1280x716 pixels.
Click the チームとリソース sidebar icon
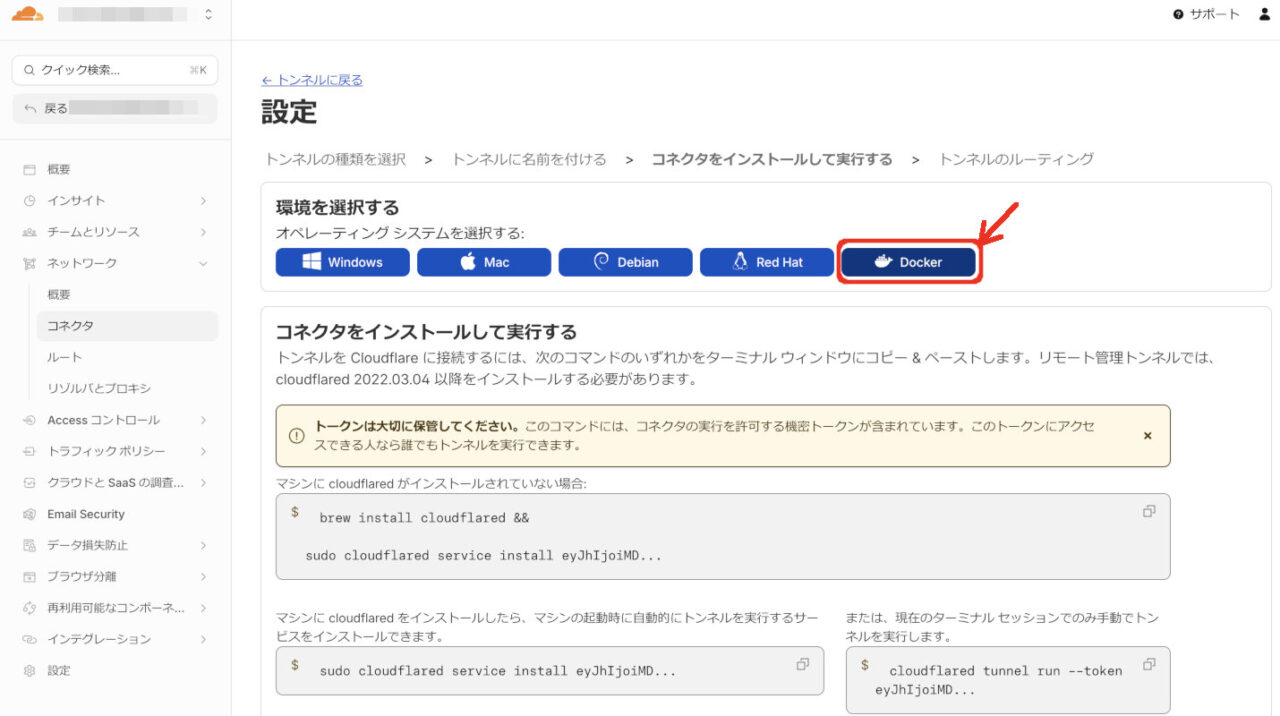click(29, 232)
